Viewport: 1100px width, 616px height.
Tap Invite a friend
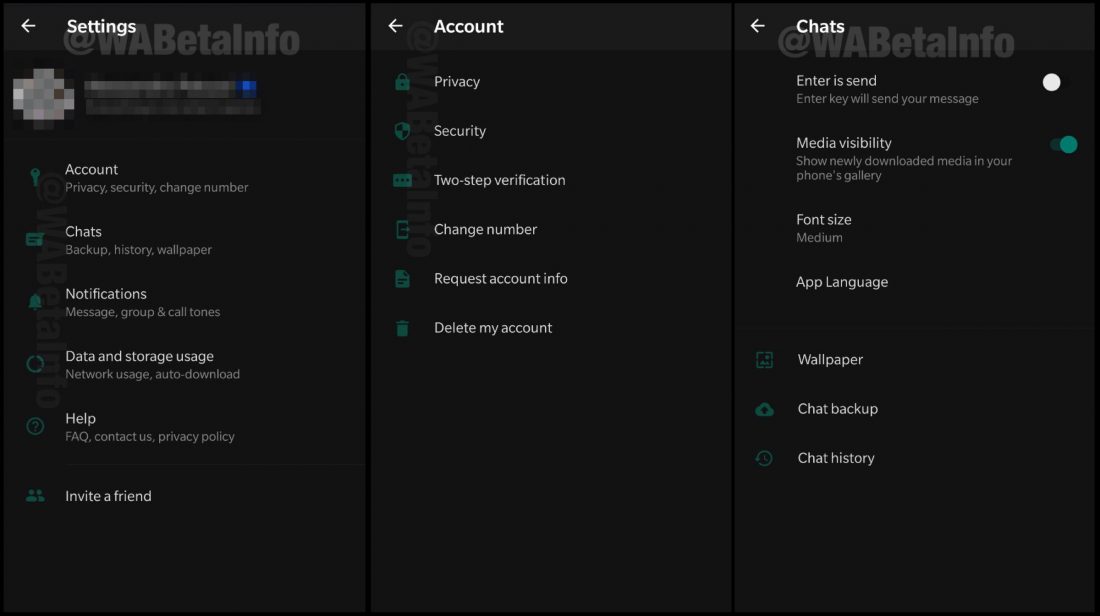click(108, 496)
